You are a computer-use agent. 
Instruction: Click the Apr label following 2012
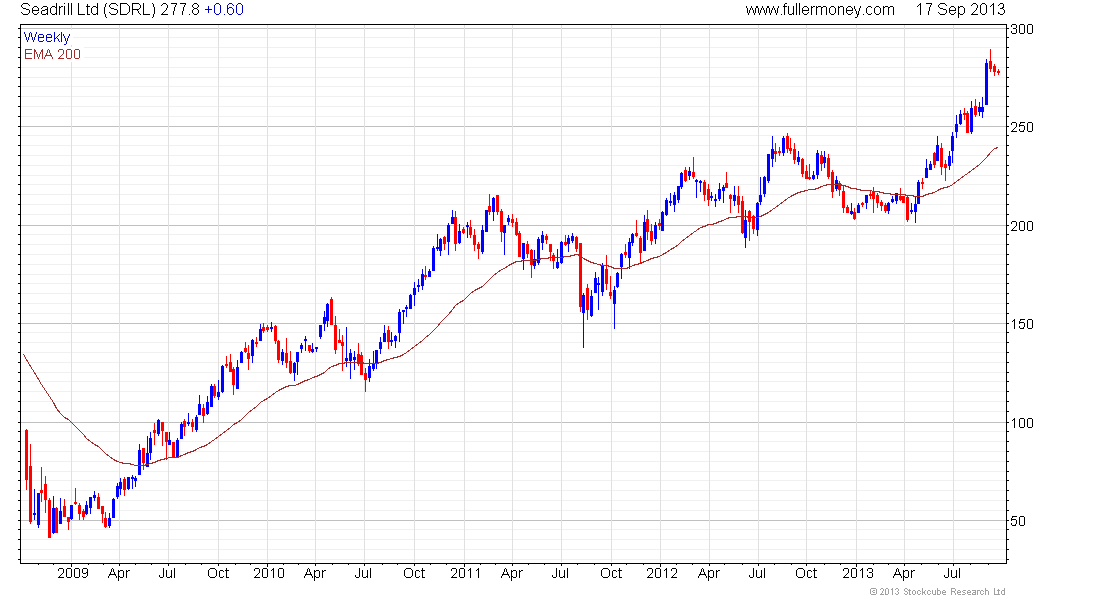point(709,574)
